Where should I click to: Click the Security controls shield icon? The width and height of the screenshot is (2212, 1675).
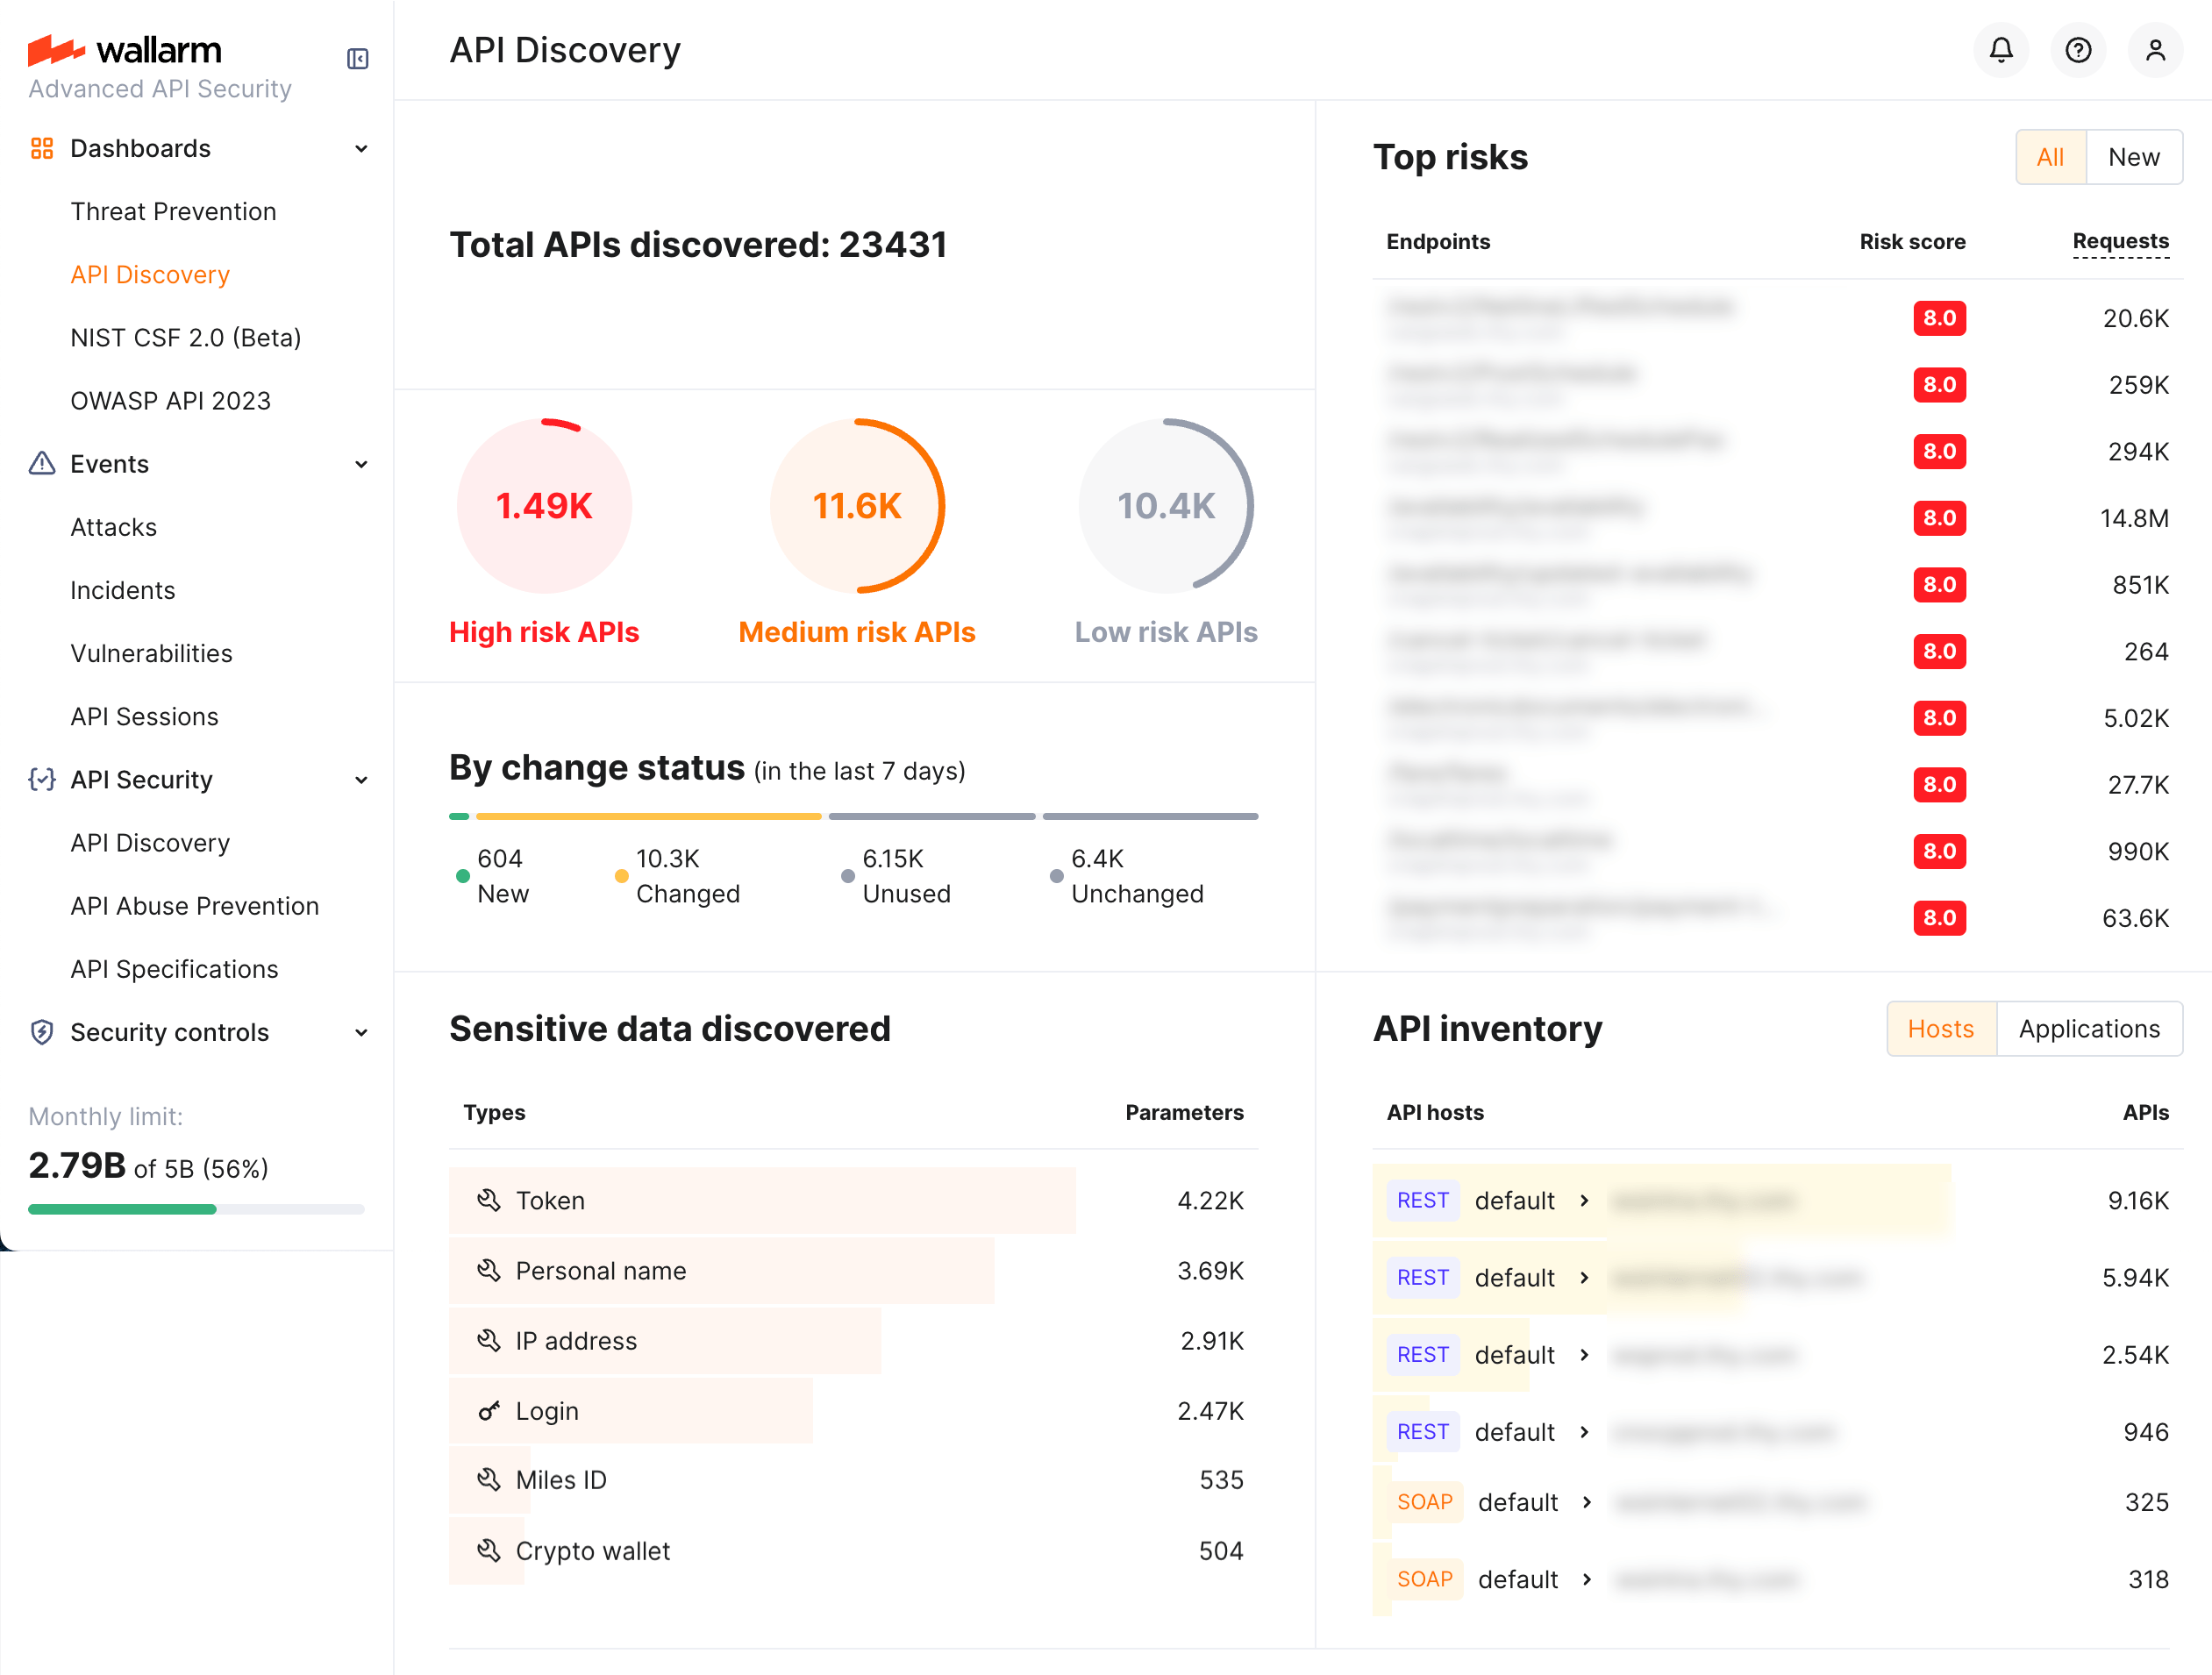[x=41, y=1031]
